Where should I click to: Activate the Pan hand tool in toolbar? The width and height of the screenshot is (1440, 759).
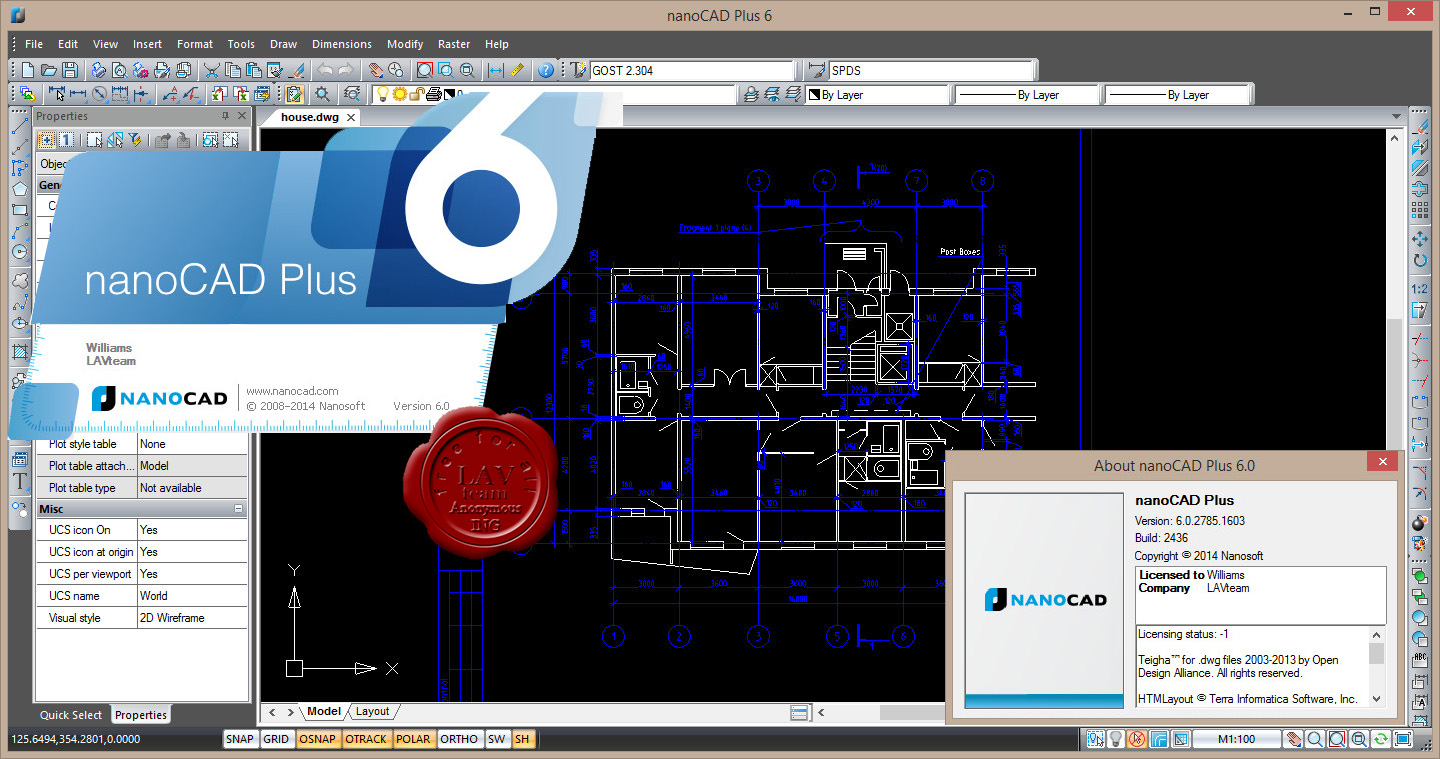click(x=374, y=70)
